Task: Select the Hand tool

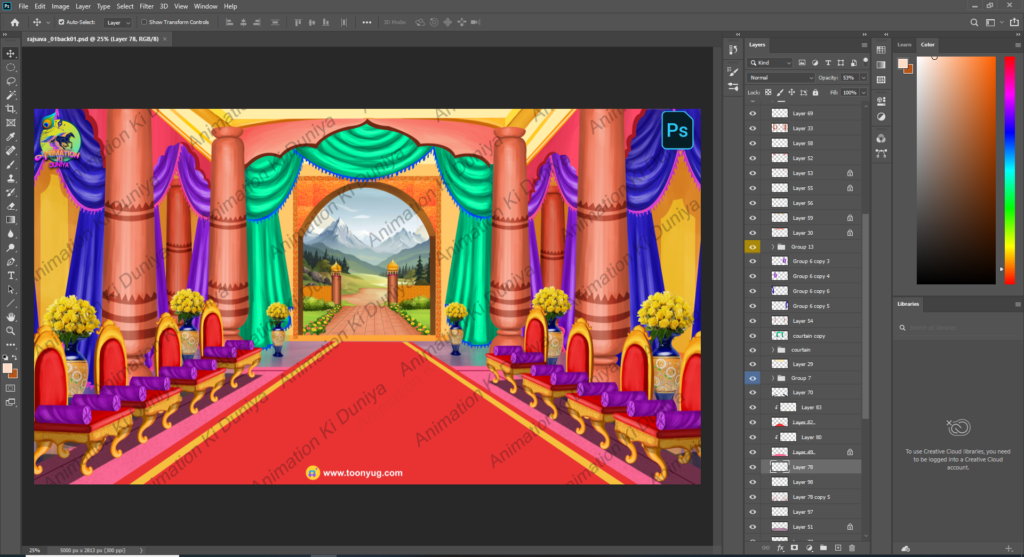Action: pyautogui.click(x=11, y=317)
